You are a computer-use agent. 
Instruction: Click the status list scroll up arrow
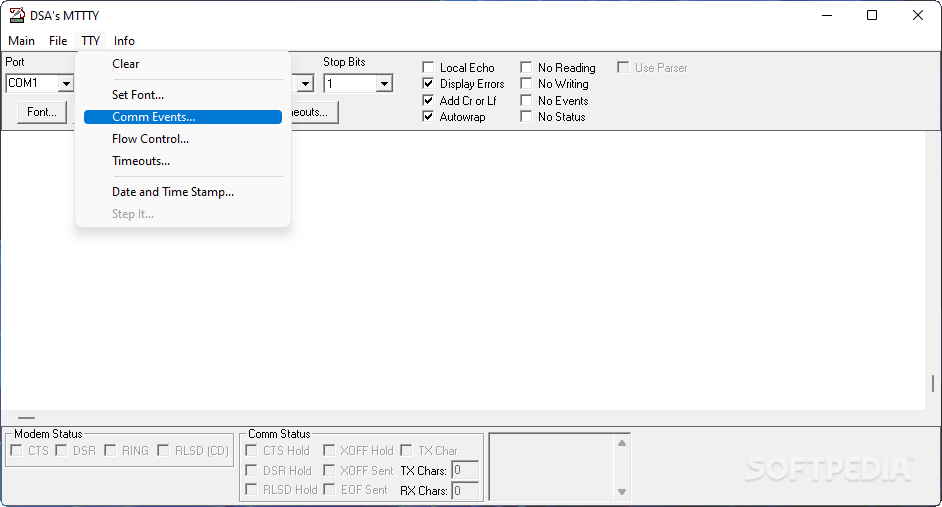click(x=622, y=443)
